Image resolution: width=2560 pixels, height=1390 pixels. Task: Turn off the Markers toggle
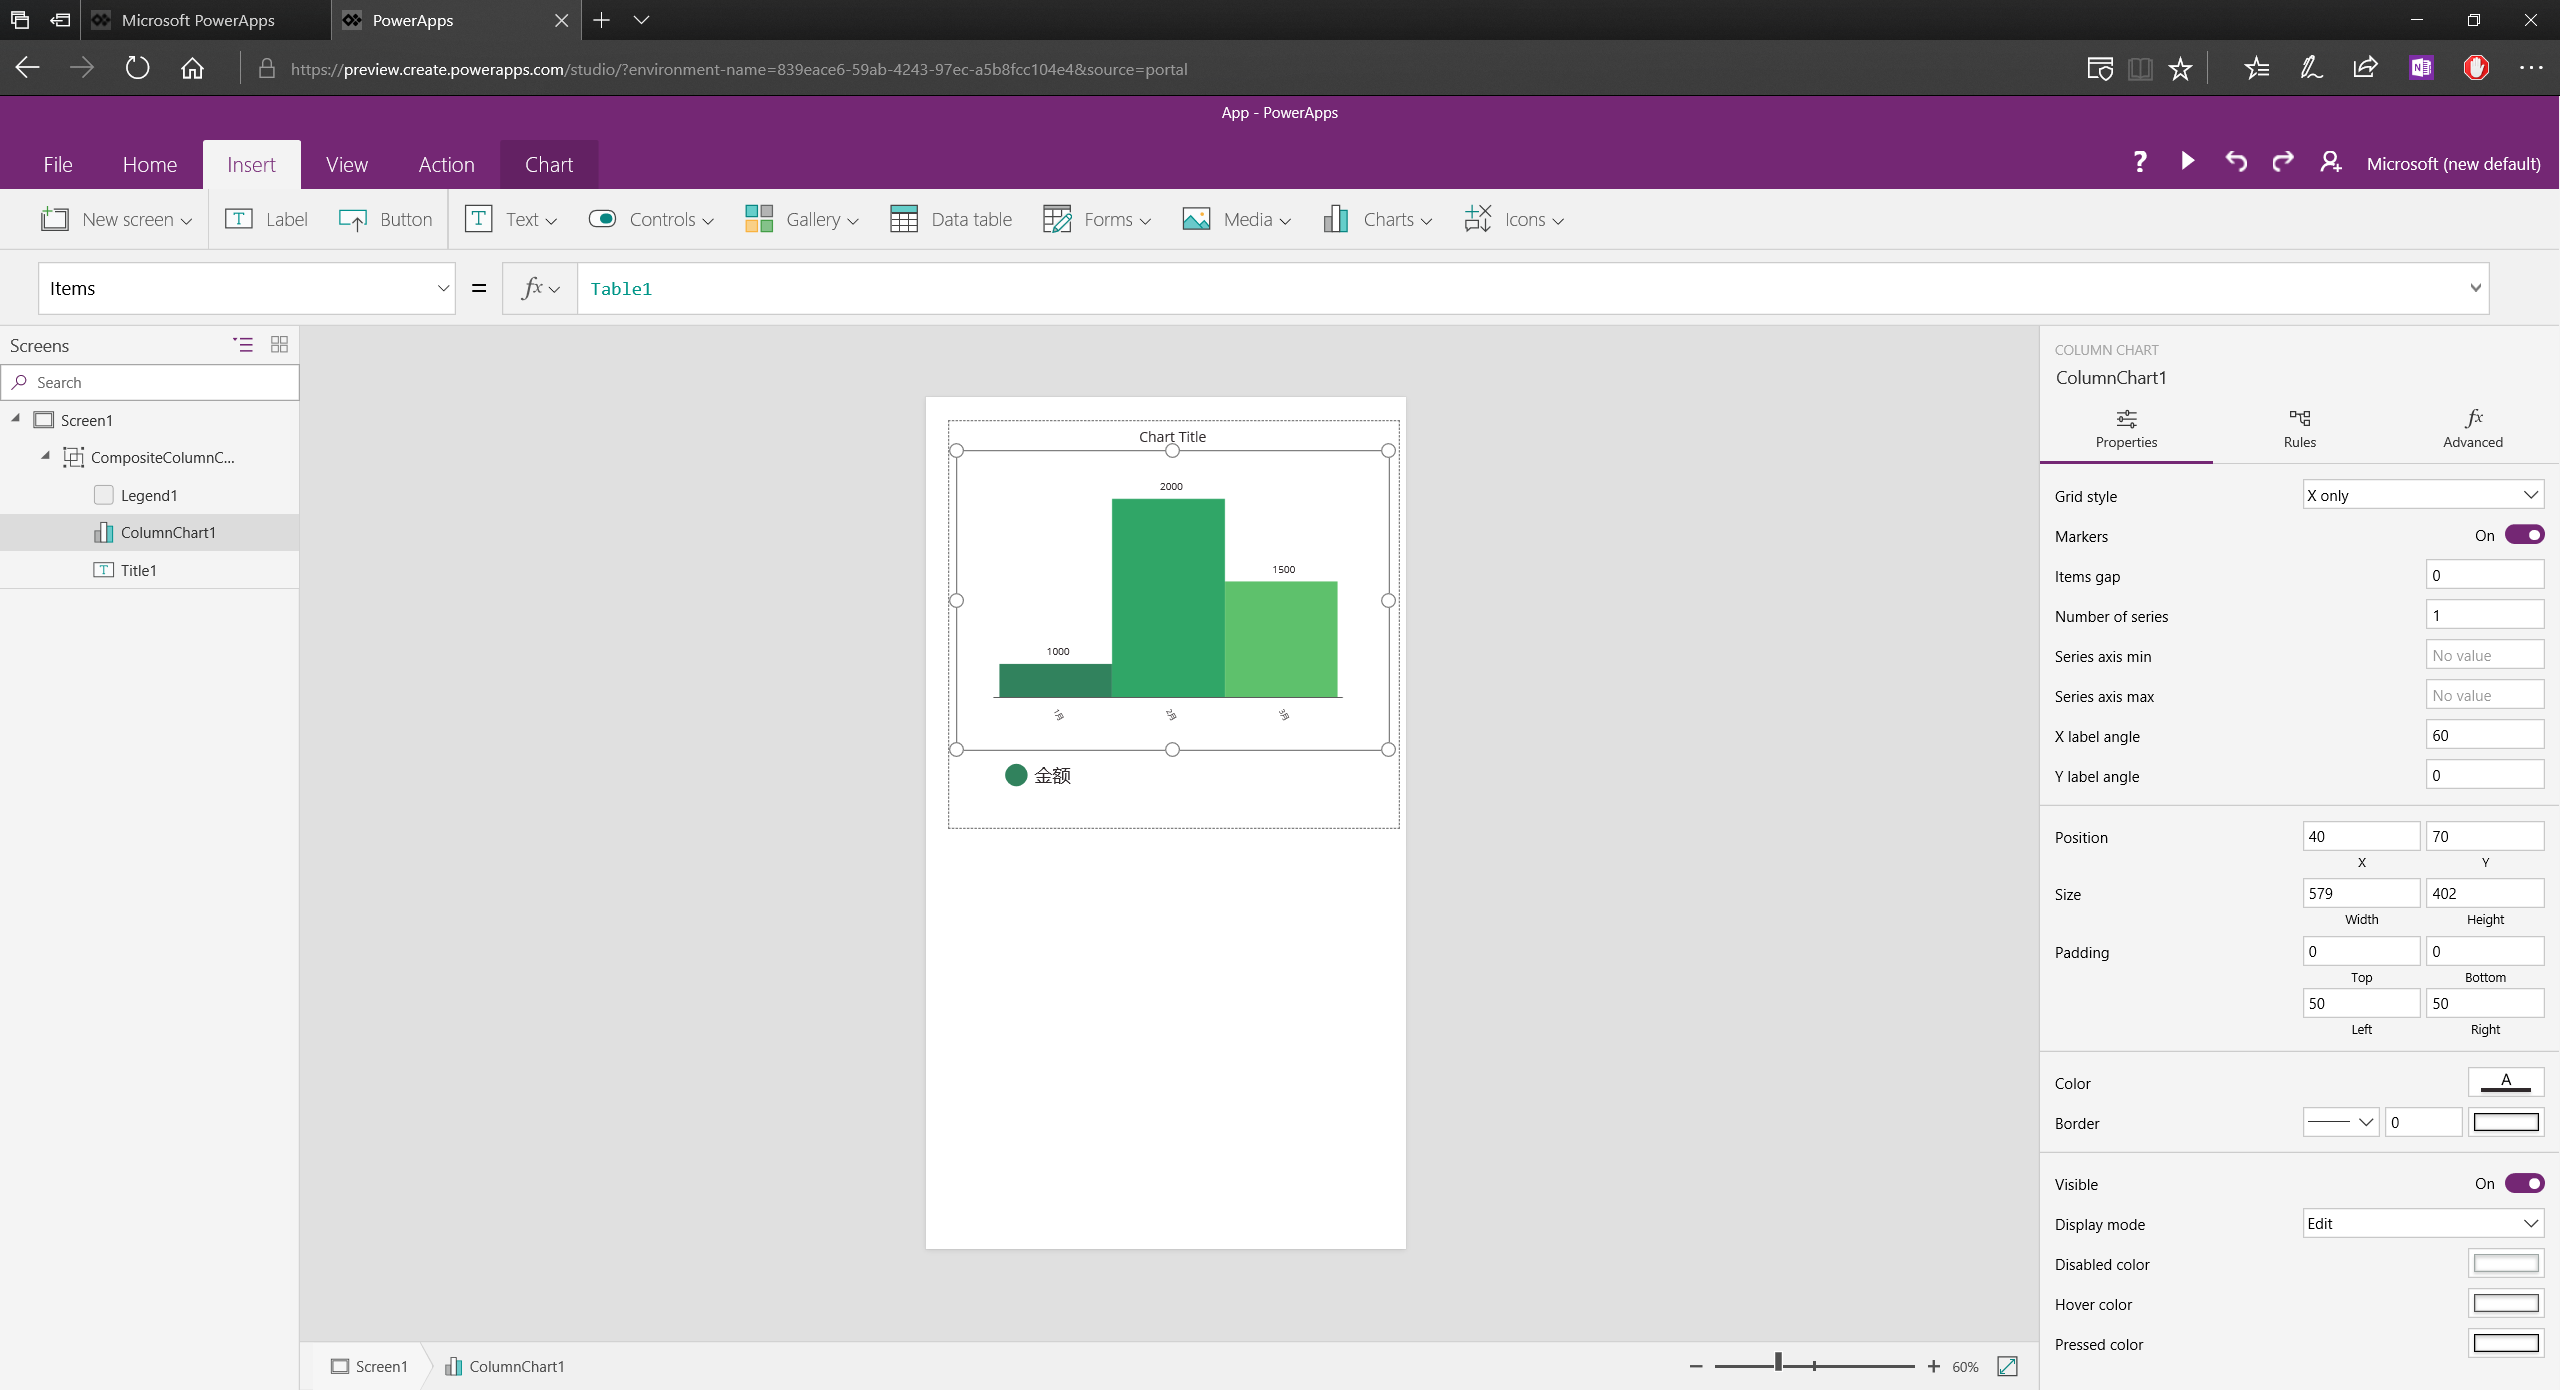(x=2524, y=535)
